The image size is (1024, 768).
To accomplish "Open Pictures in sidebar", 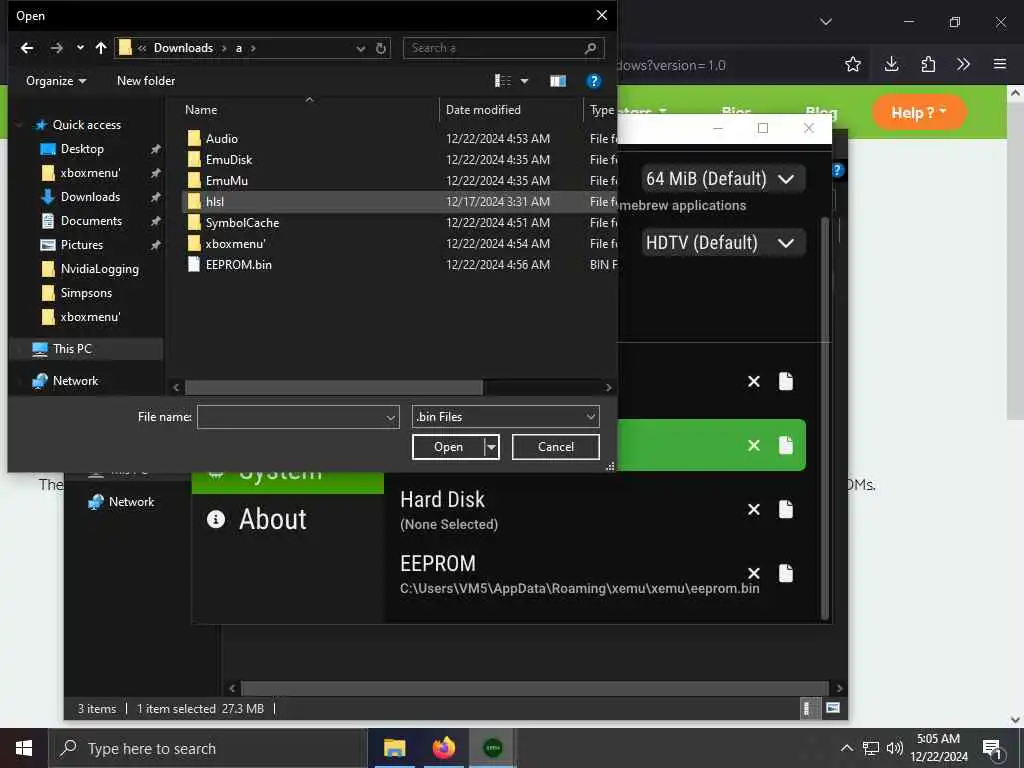I will click(x=82, y=245).
